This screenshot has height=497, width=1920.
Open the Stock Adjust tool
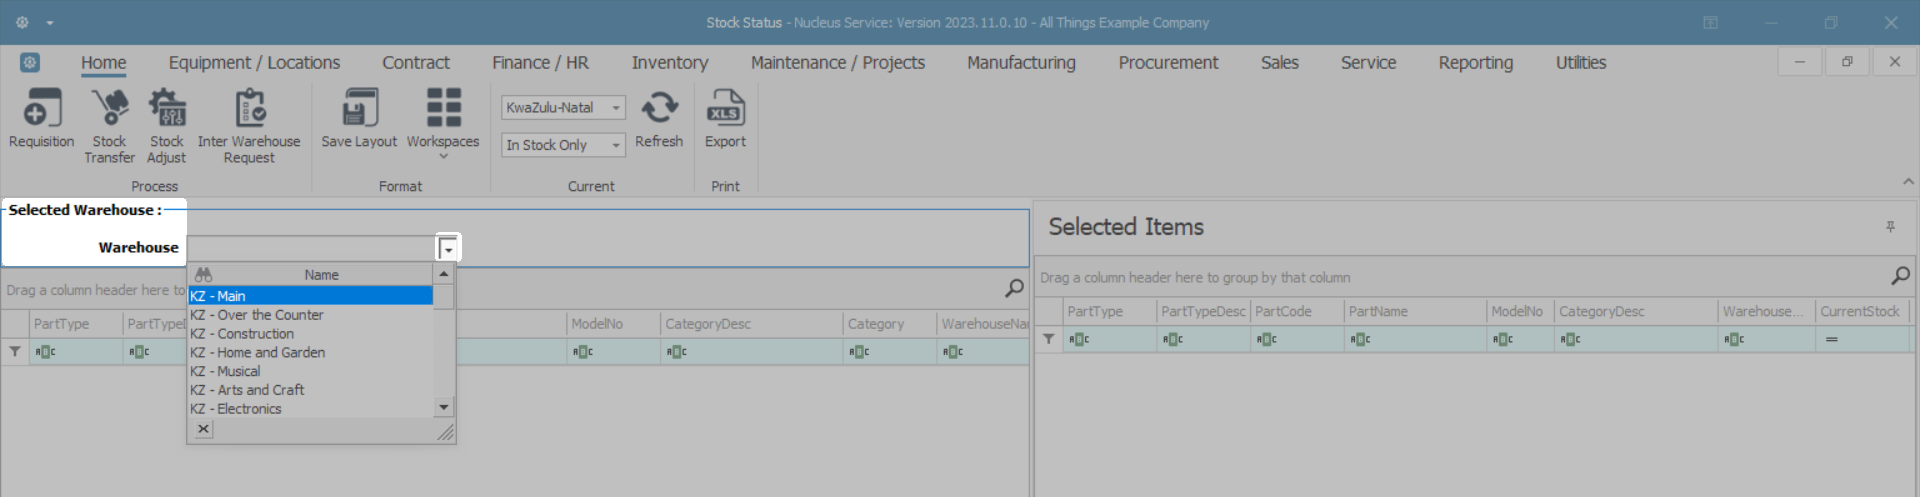coord(167,110)
